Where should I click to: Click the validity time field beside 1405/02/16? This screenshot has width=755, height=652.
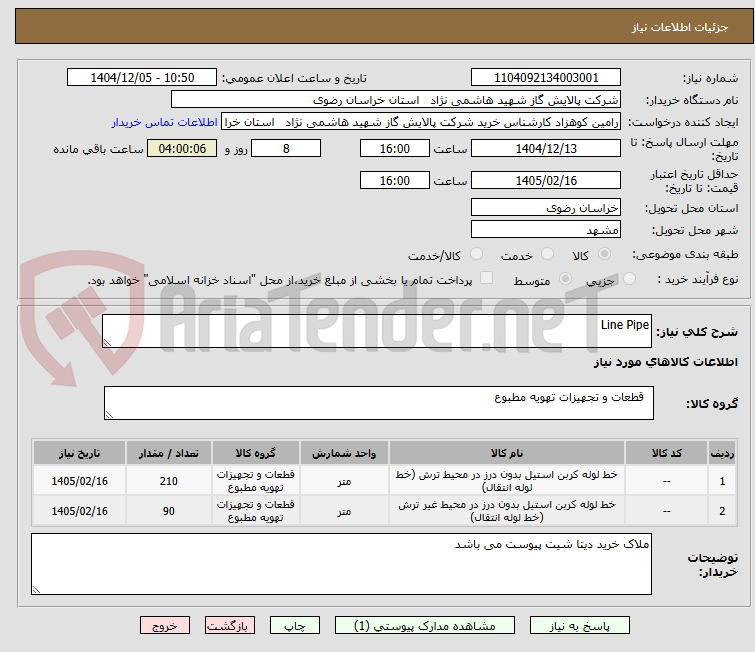pos(395,180)
